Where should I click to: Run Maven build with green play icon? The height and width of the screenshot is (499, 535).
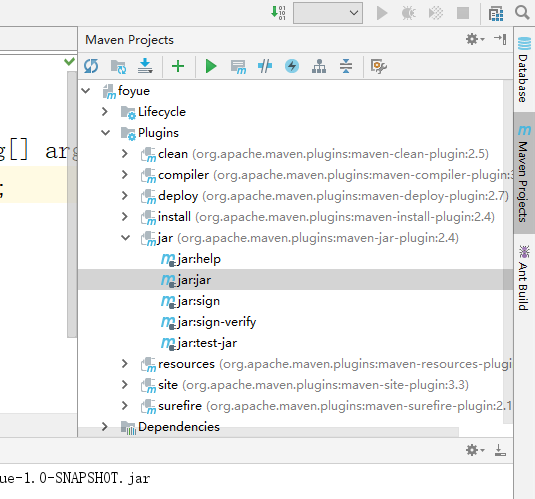(x=211, y=66)
